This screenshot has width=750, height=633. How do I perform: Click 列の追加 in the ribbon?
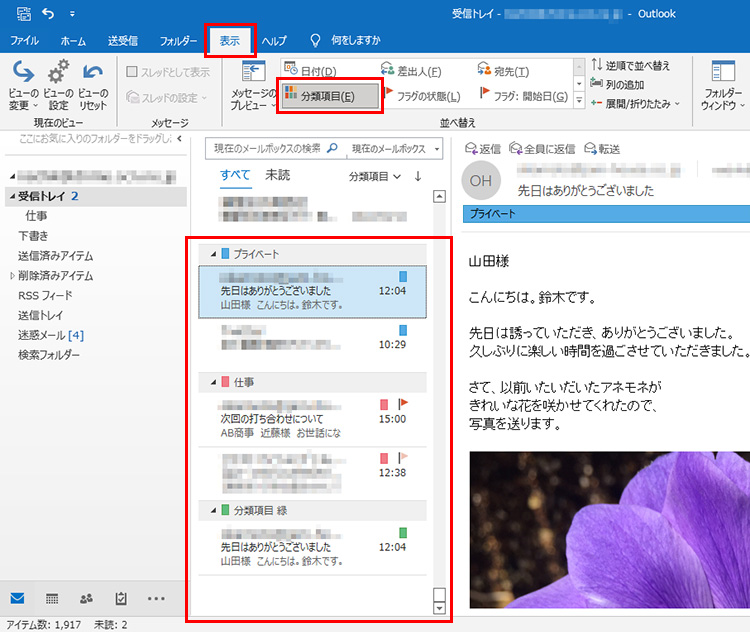624,85
